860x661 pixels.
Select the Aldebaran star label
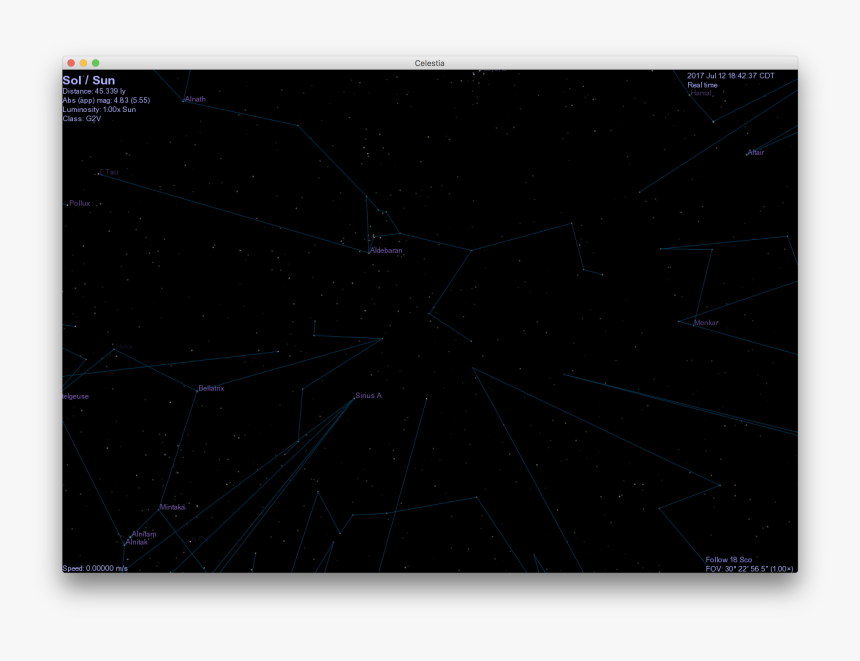coord(386,250)
